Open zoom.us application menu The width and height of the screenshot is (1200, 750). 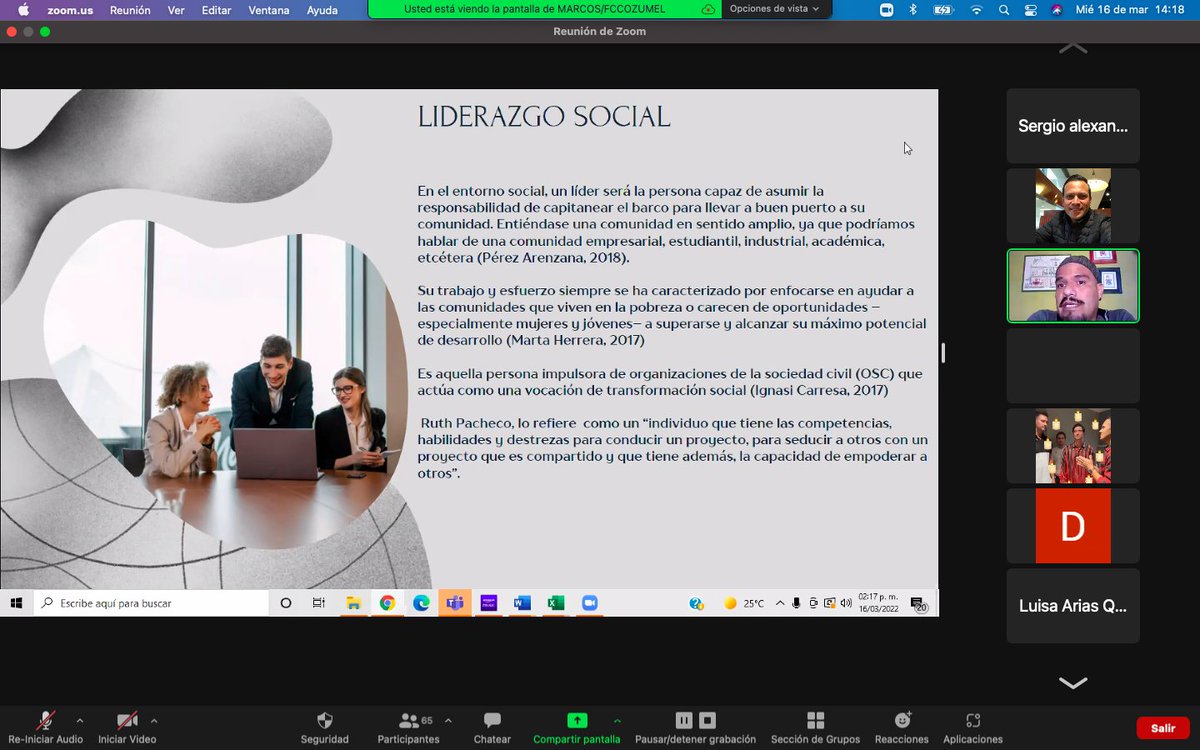tap(70, 10)
